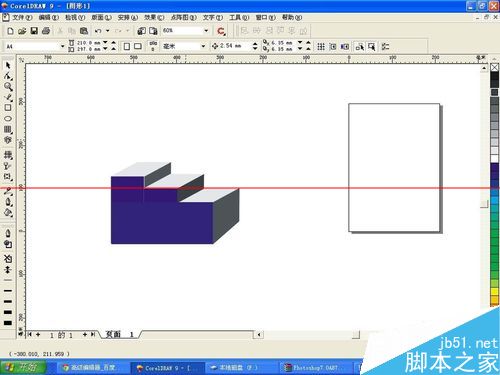This screenshot has width=500, height=375.
Task: Open the 效果(C) menu
Action: [154, 17]
